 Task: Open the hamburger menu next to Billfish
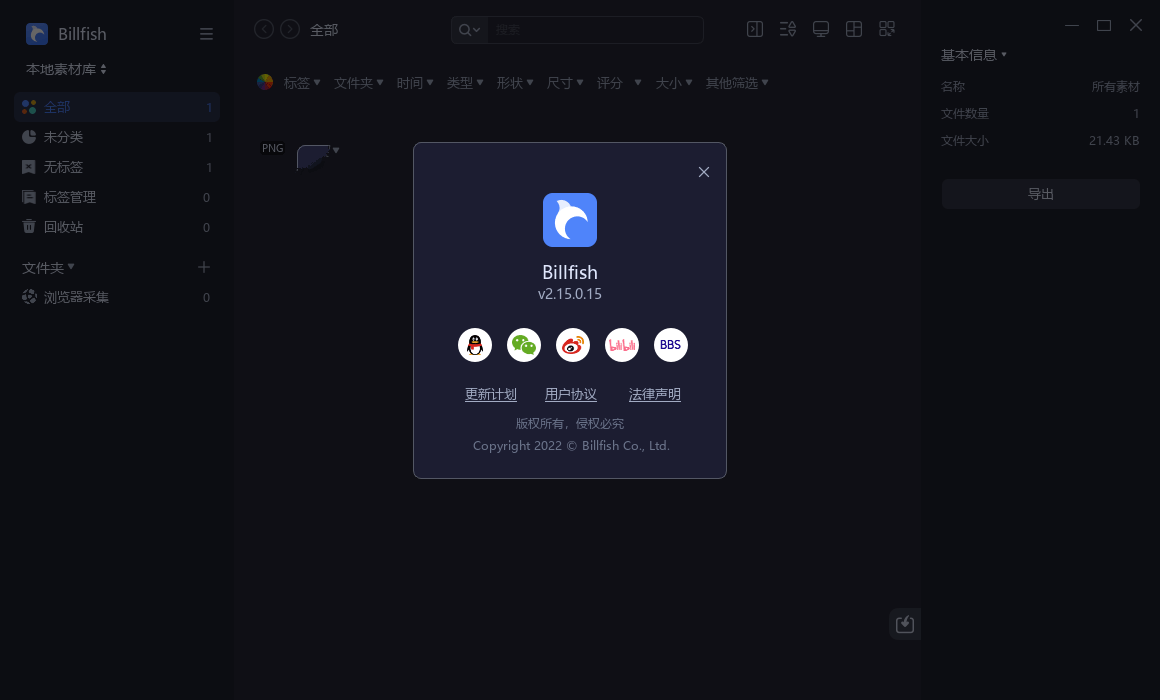206,33
